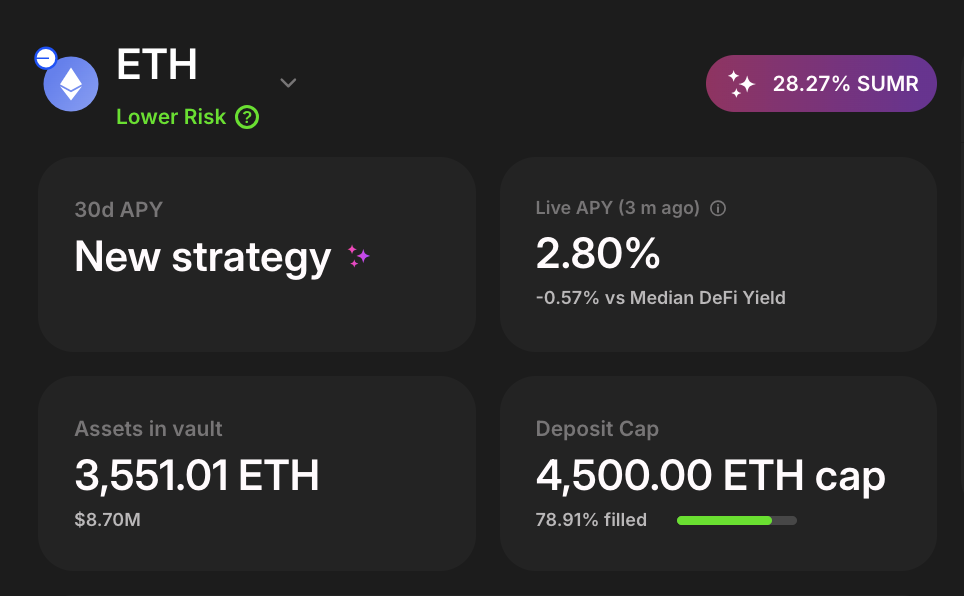Click the Ethereum token logo icon
Image resolution: width=964 pixels, height=596 pixels.
[x=71, y=84]
